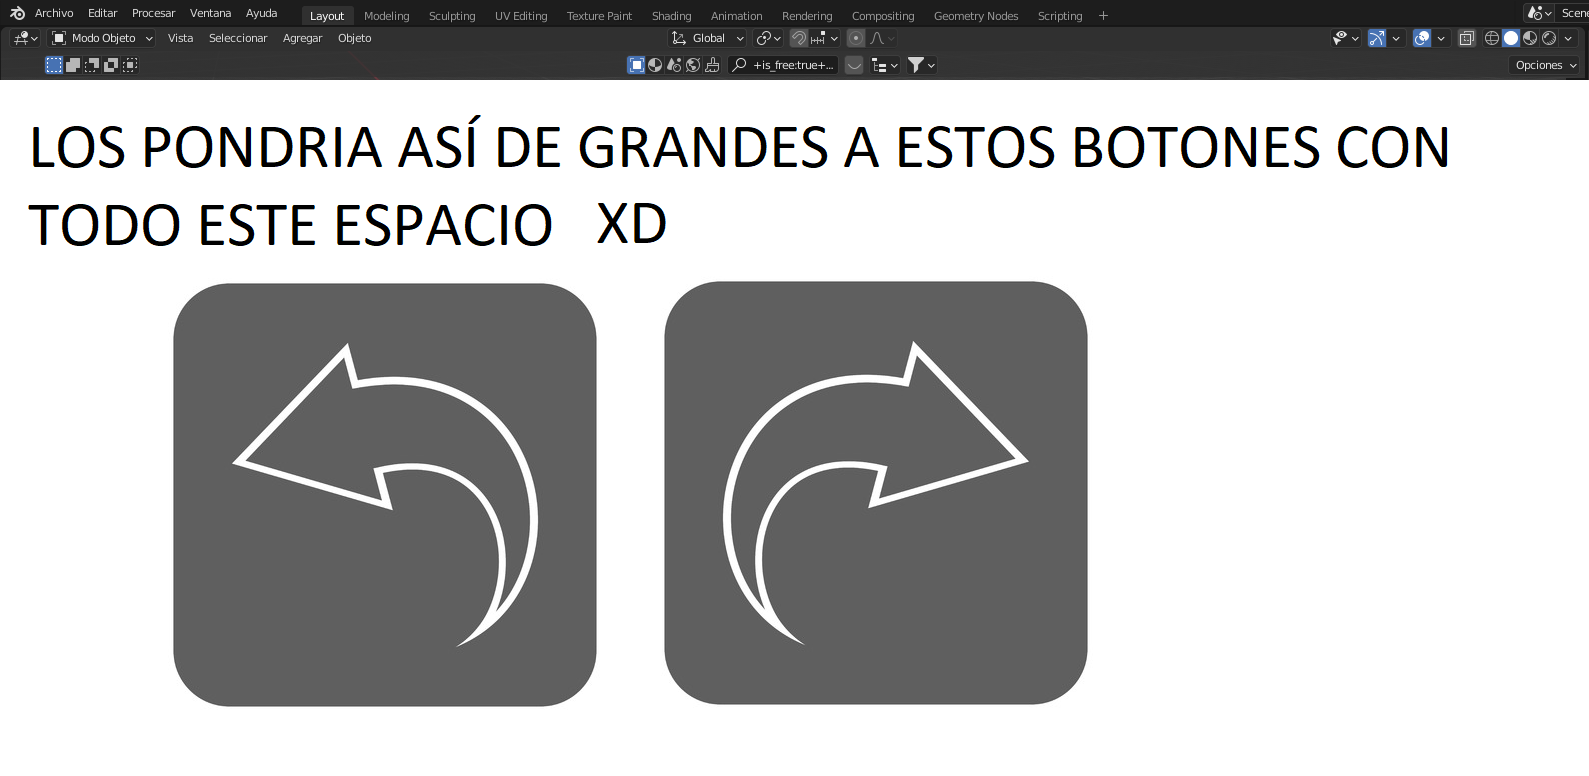Open the Global transform orientation dropdown
This screenshot has height=776, width=1589.
[x=707, y=38]
